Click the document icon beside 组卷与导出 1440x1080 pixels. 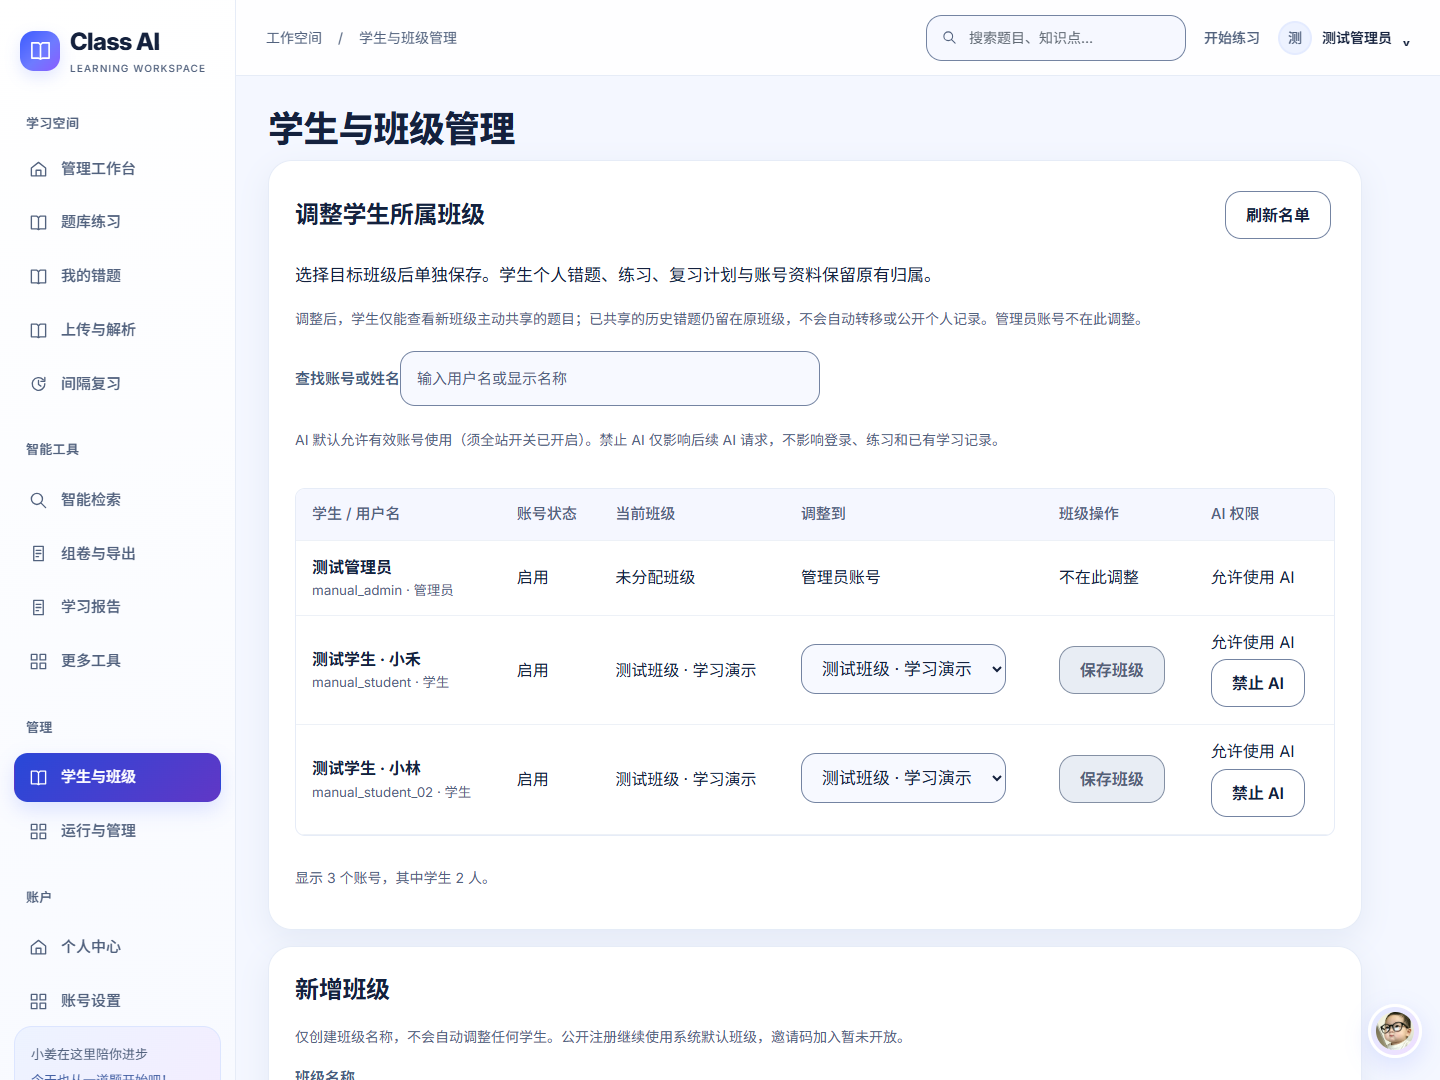point(38,554)
